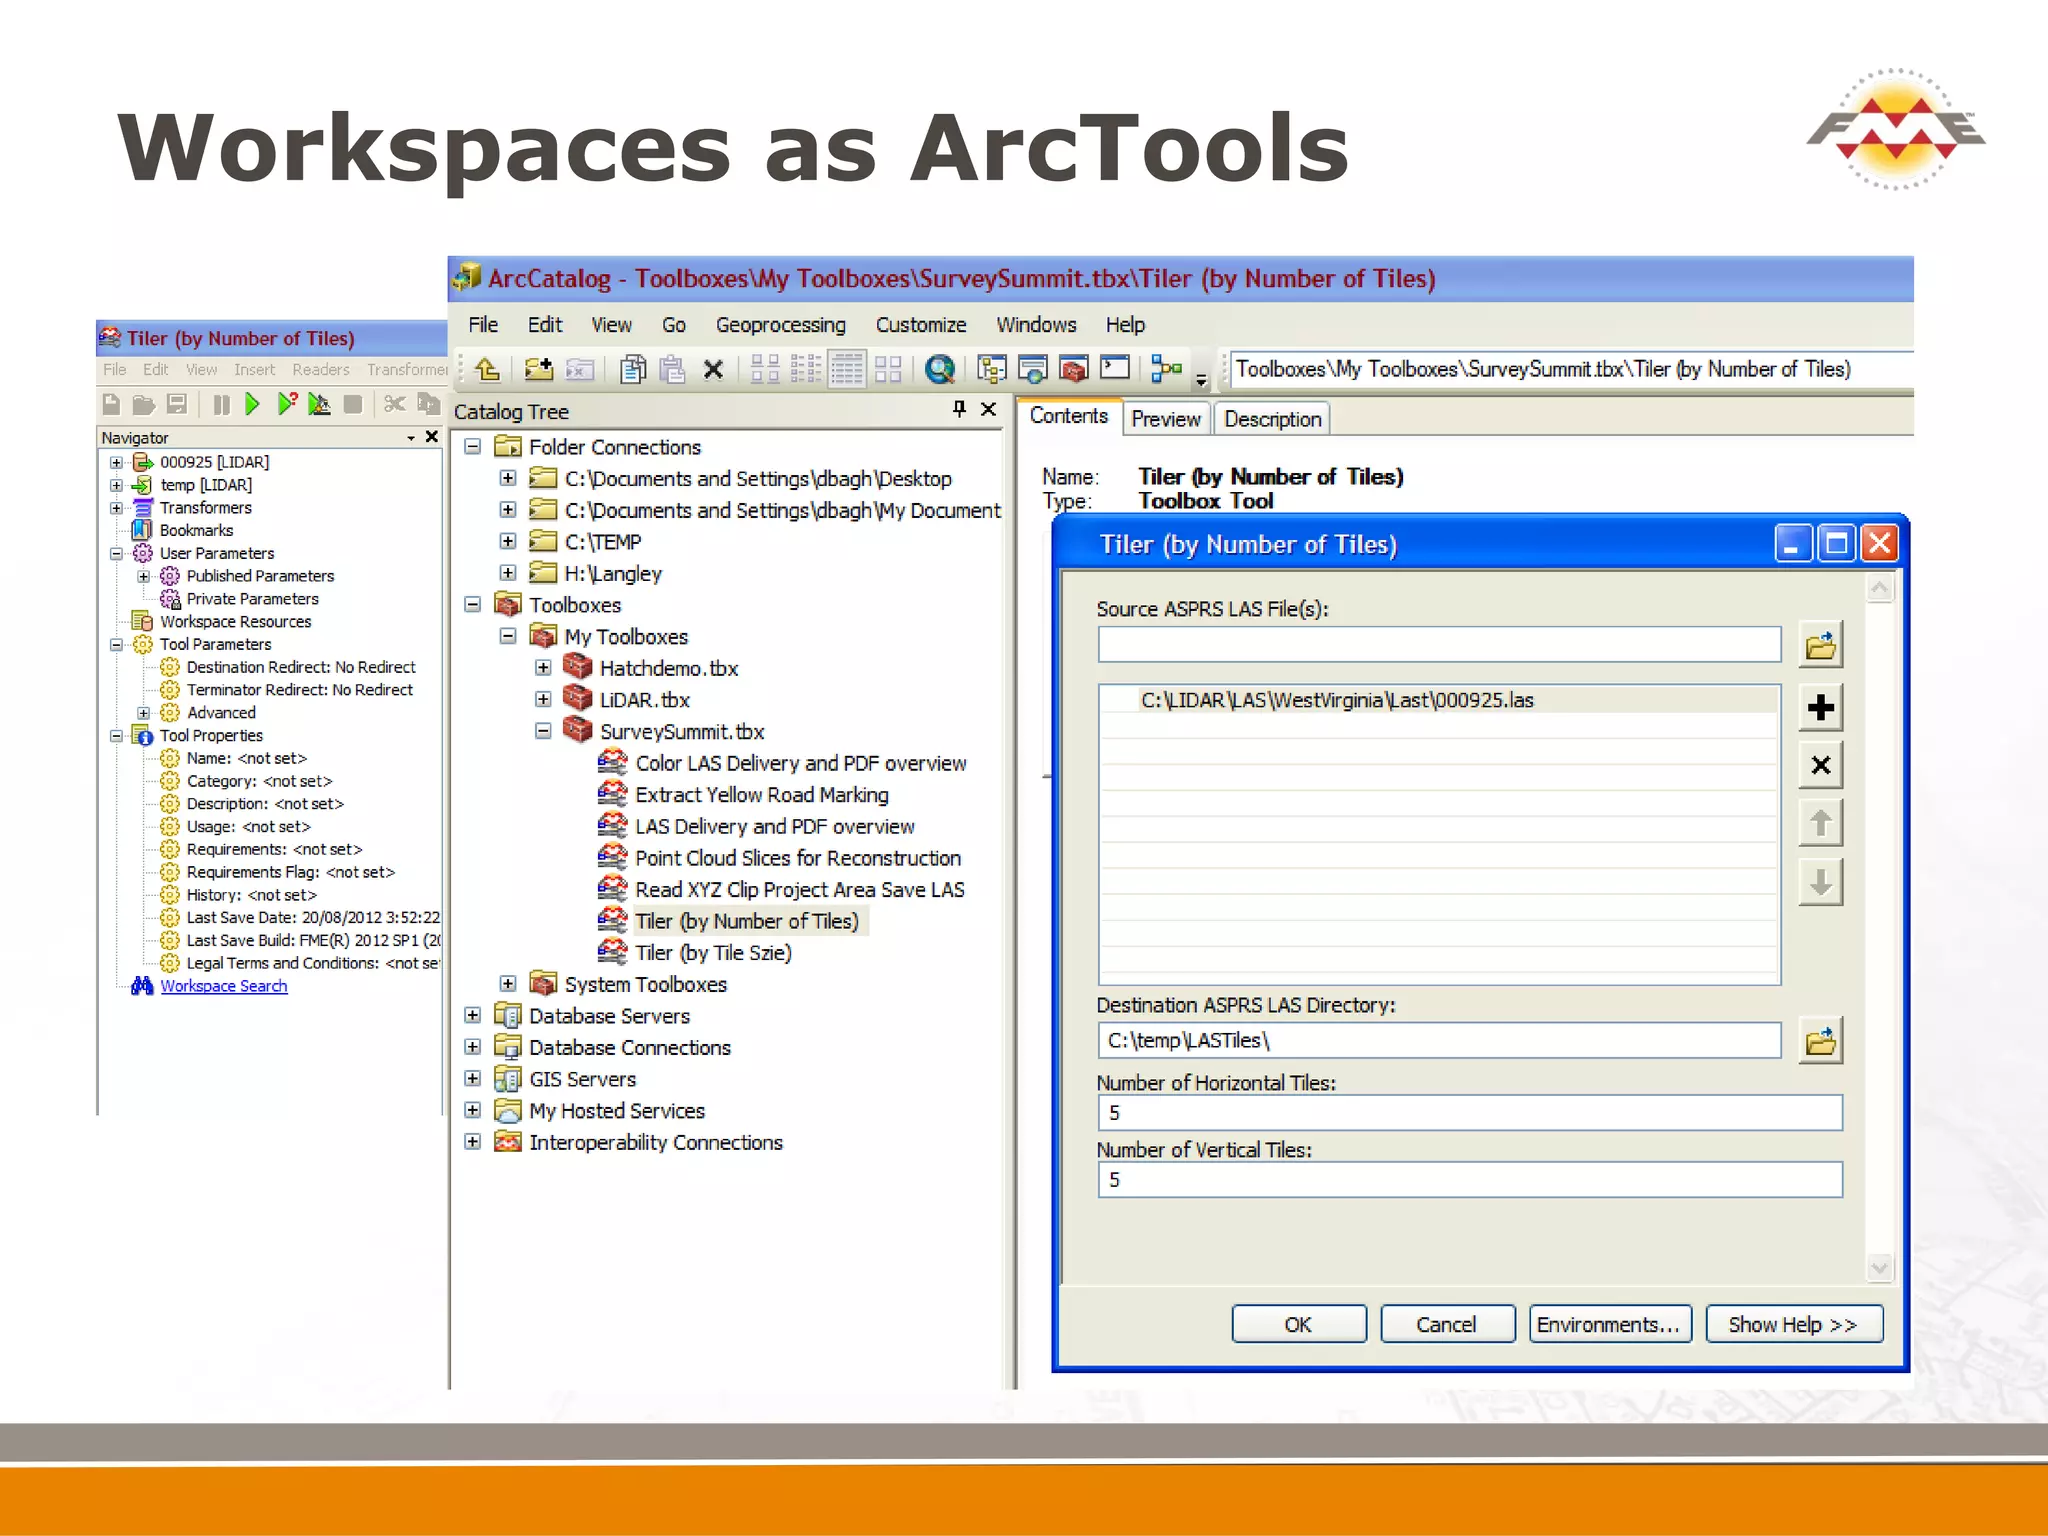Select Extract Yellow Road Marking tool
Image resolution: width=2048 pixels, height=1536 pixels.
coord(761,795)
